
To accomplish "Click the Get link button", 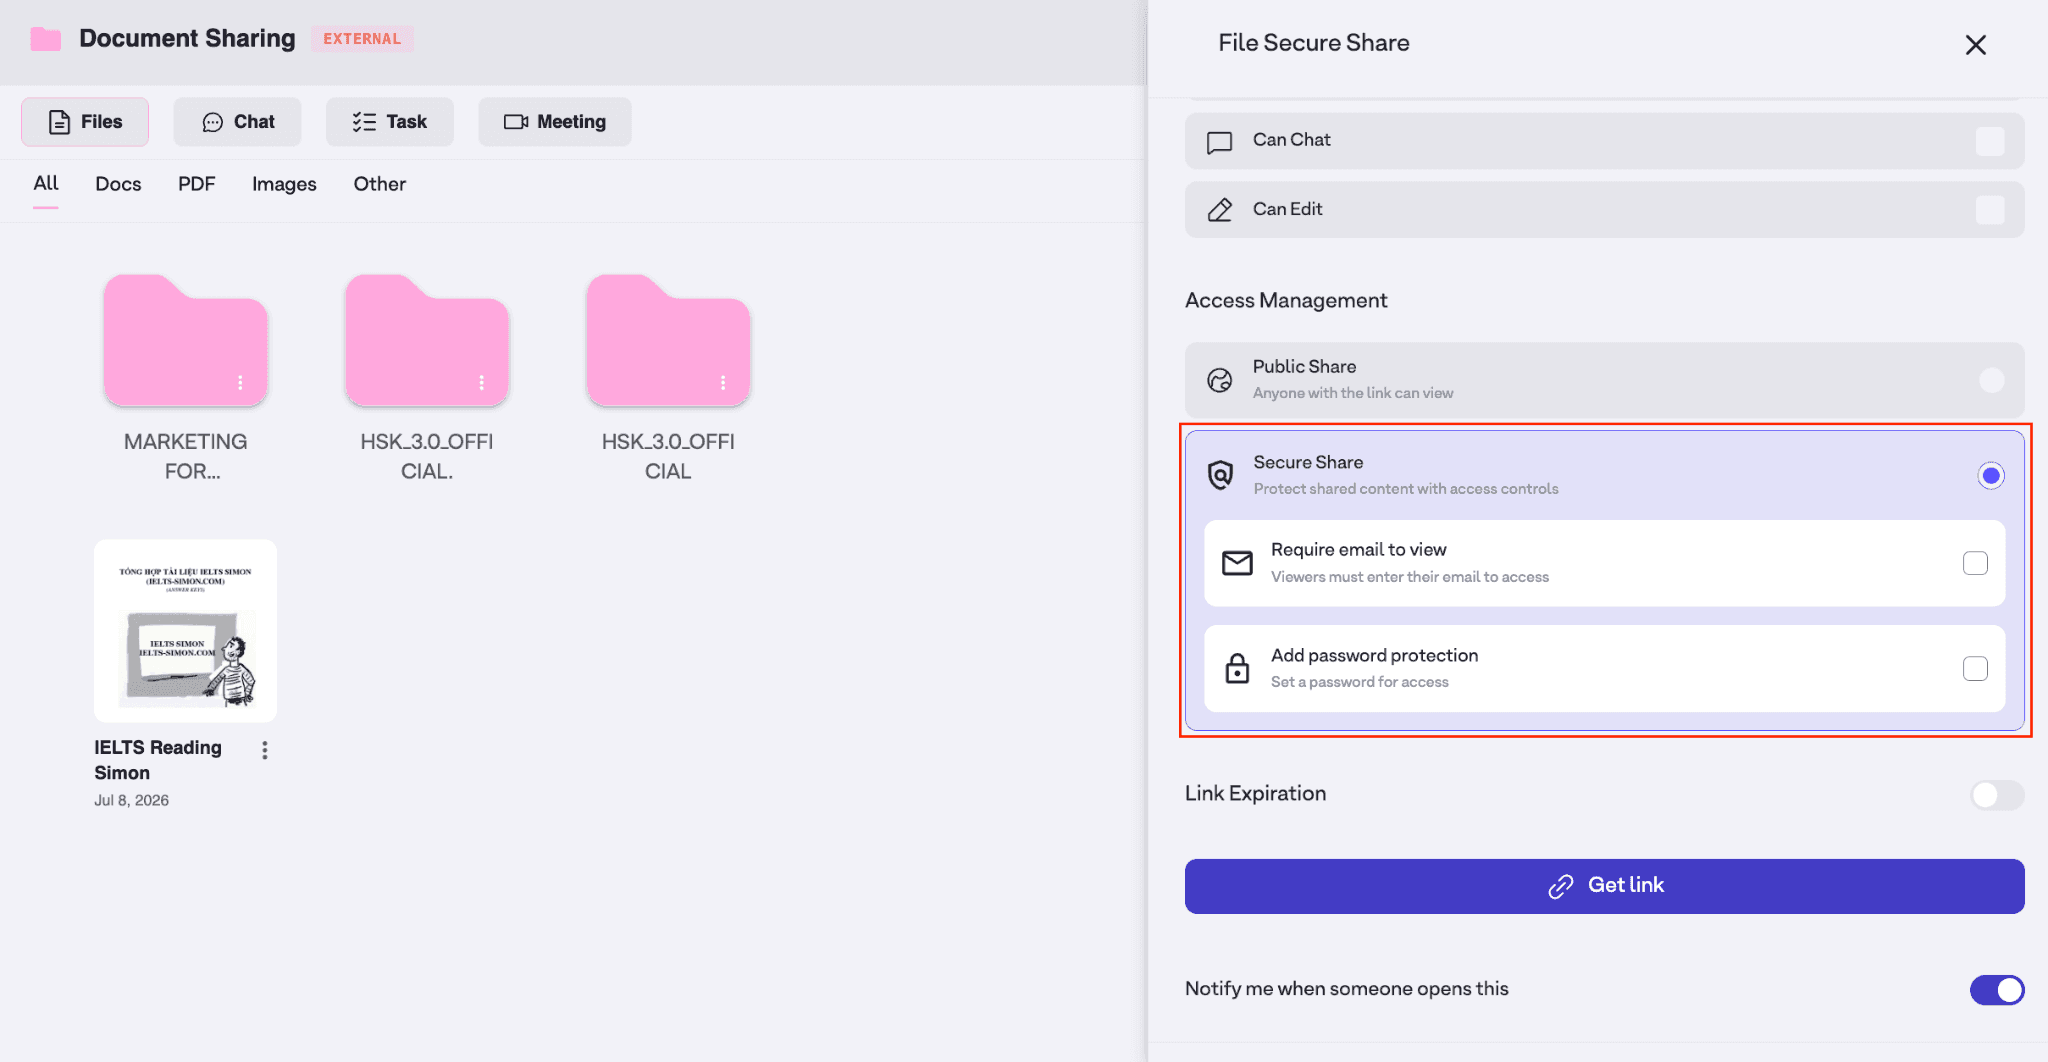I will [1604, 886].
